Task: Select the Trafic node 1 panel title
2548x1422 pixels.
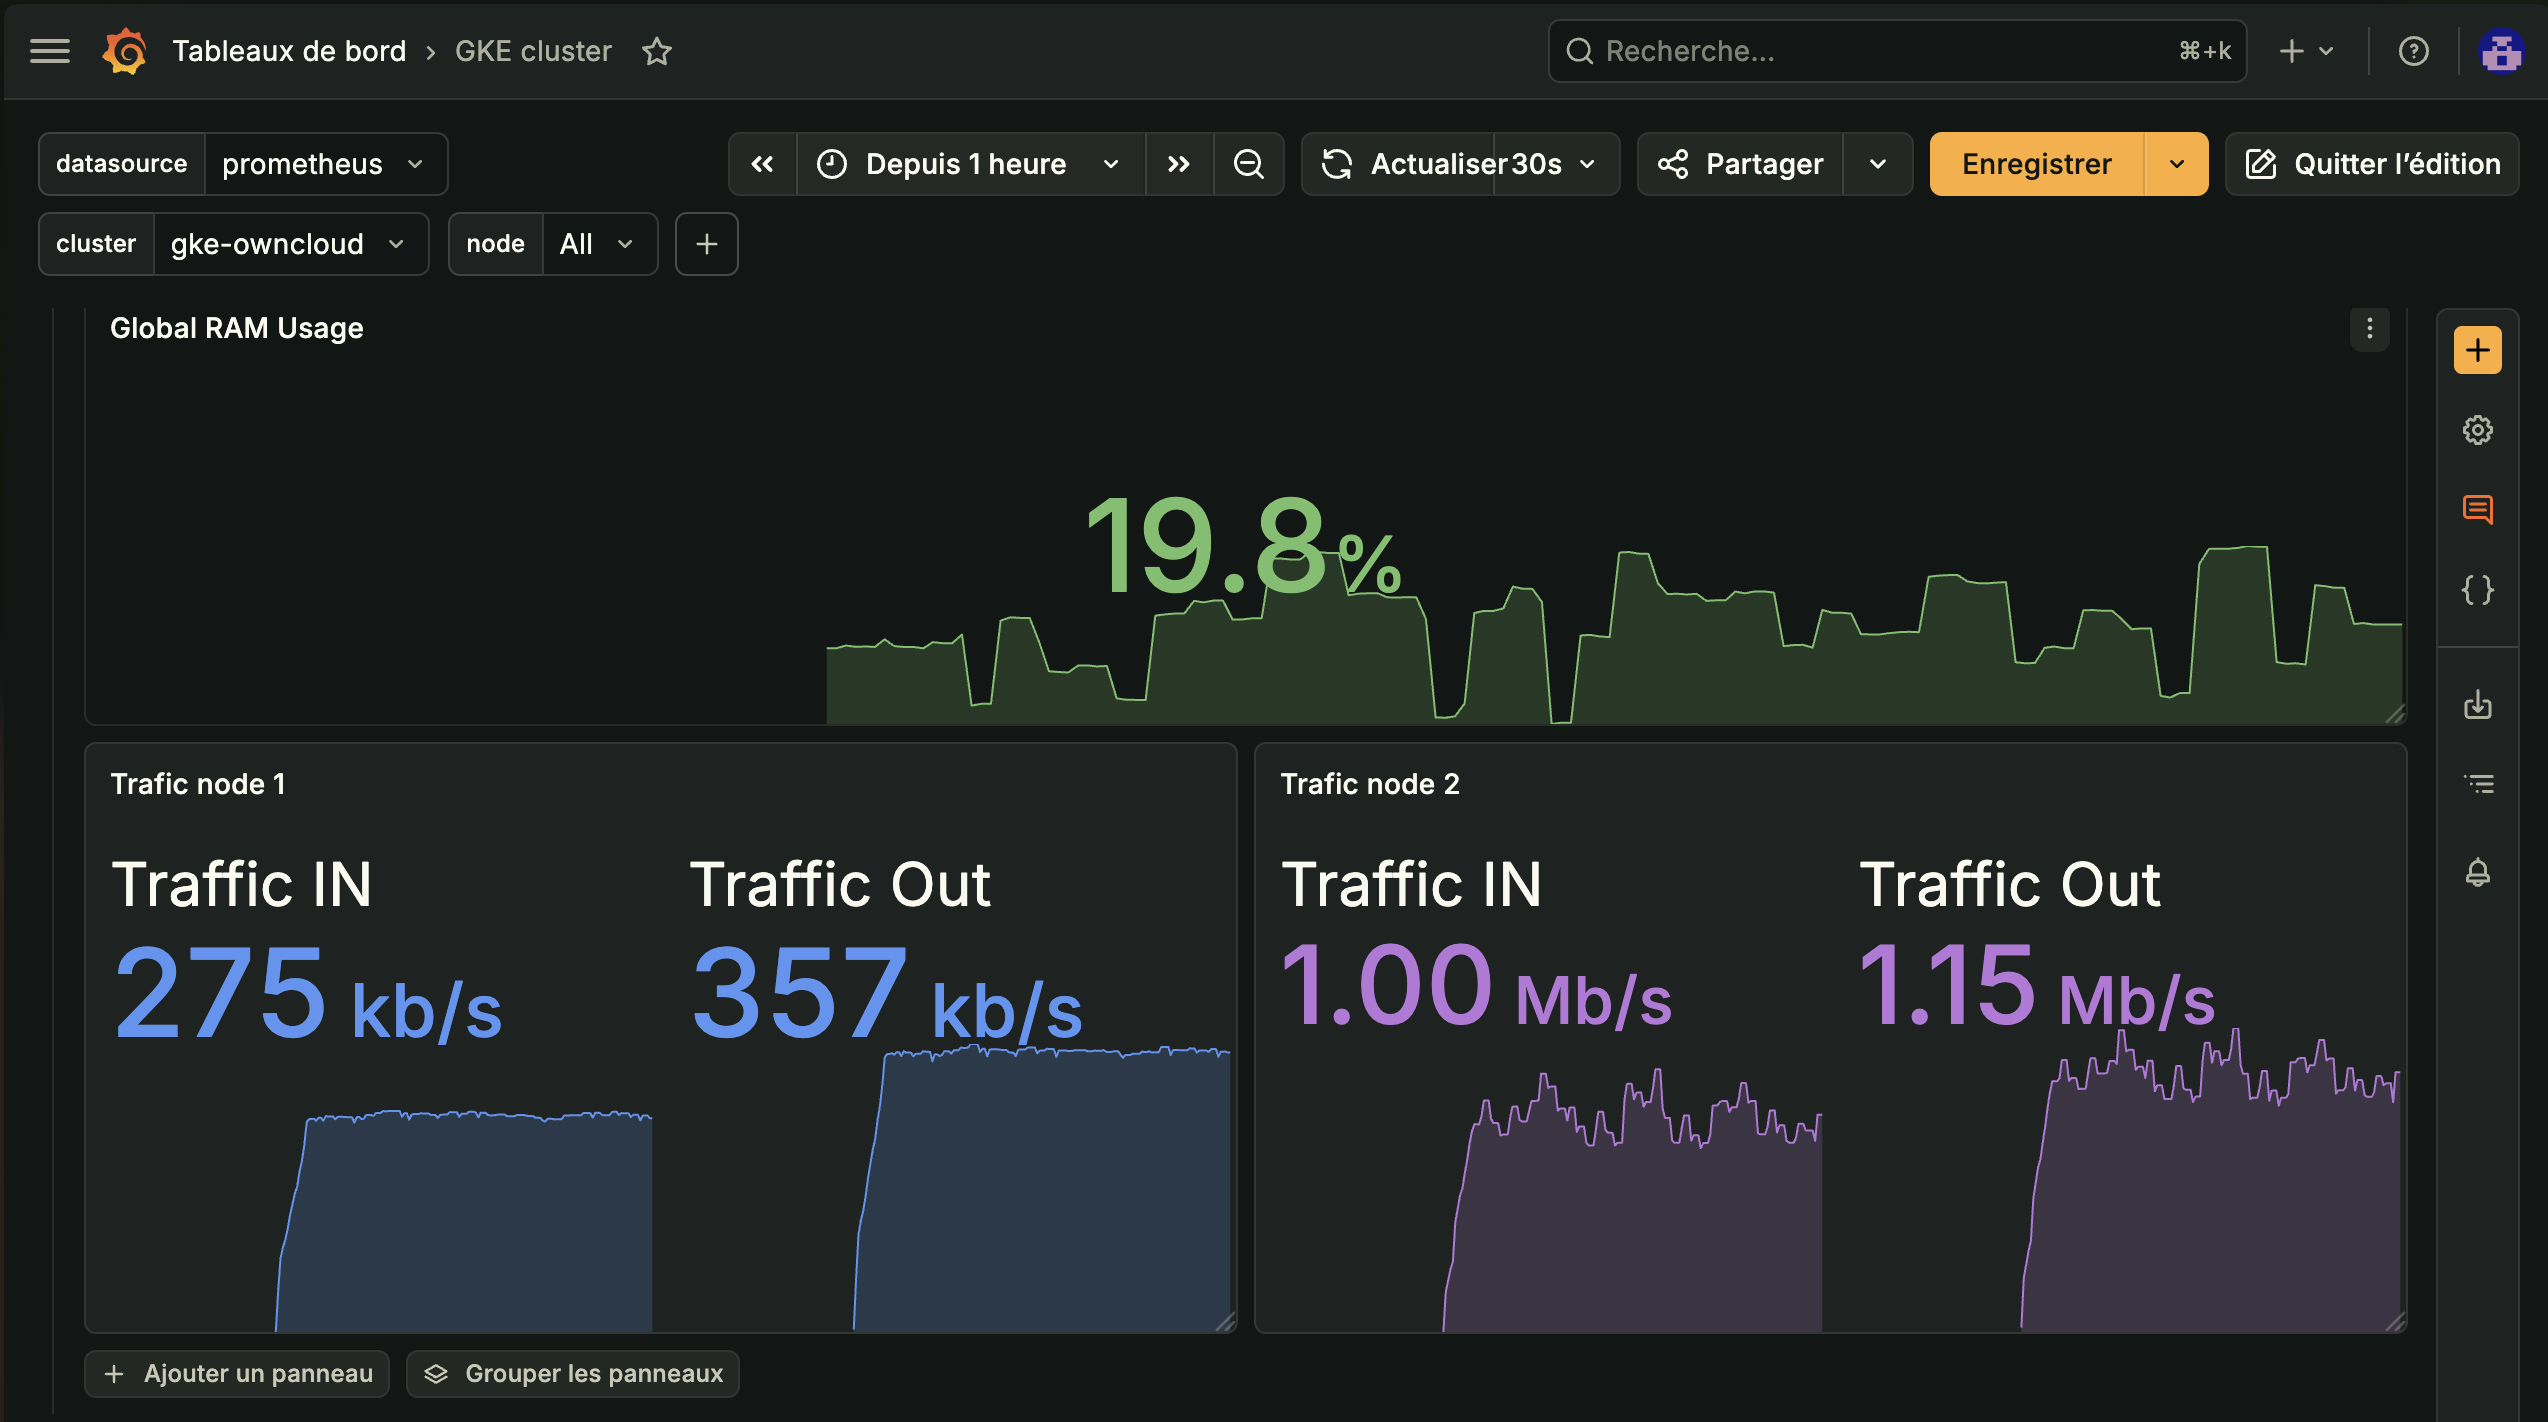Action: click(x=198, y=784)
